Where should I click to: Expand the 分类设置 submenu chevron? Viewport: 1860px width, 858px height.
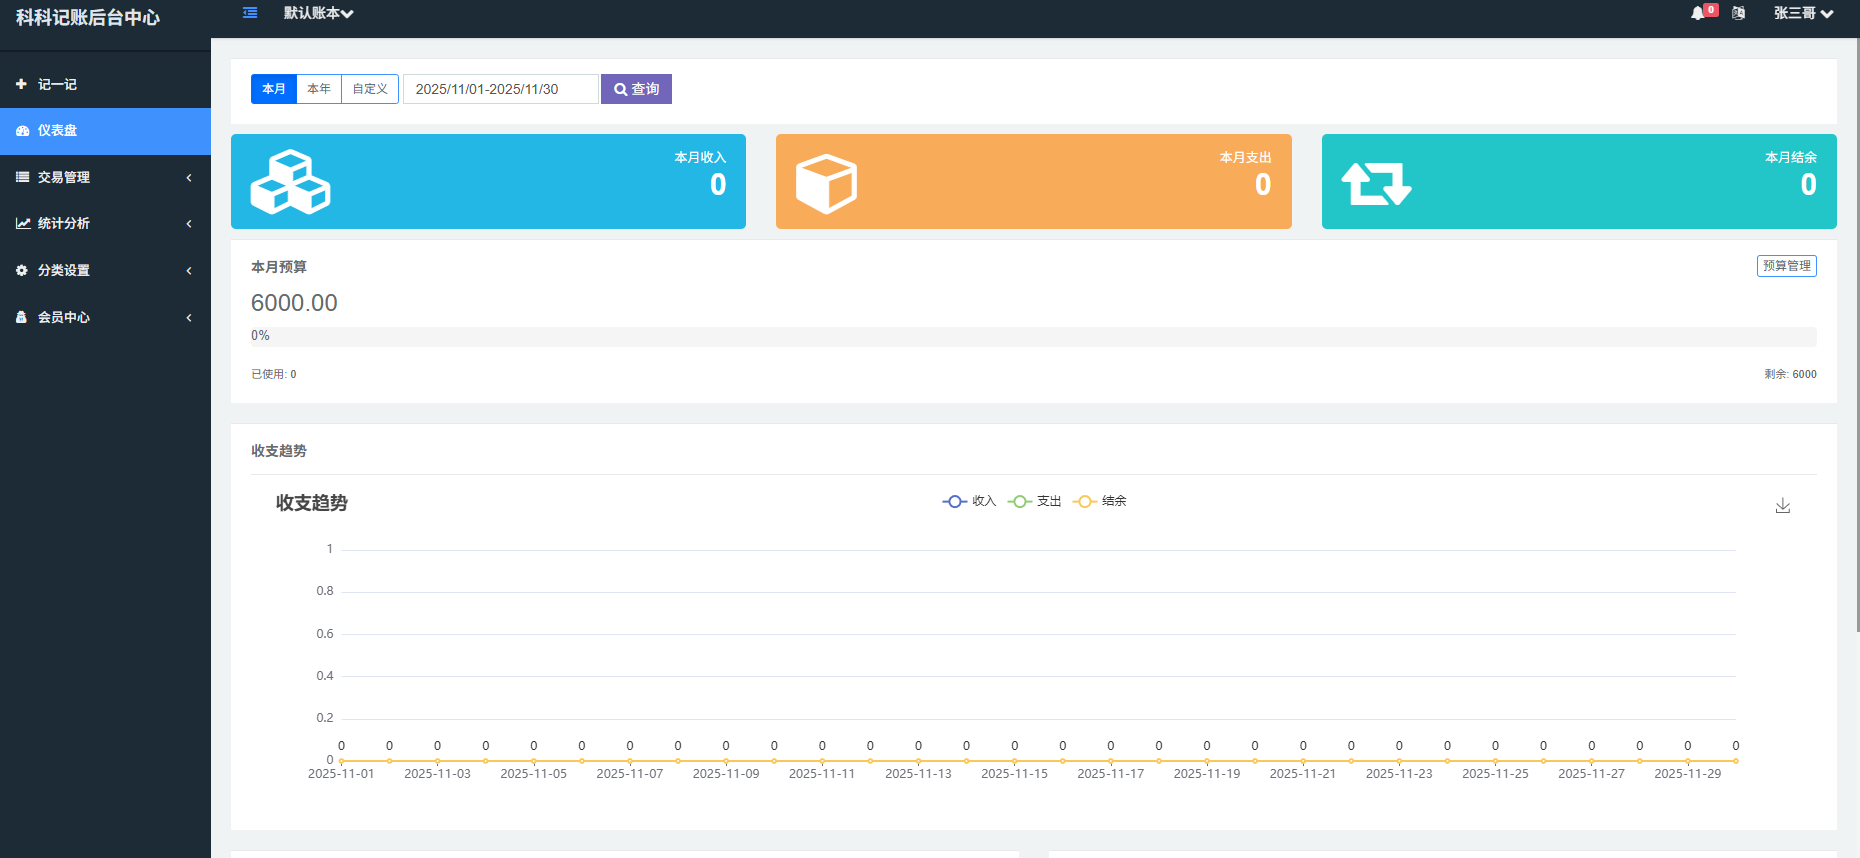(189, 271)
